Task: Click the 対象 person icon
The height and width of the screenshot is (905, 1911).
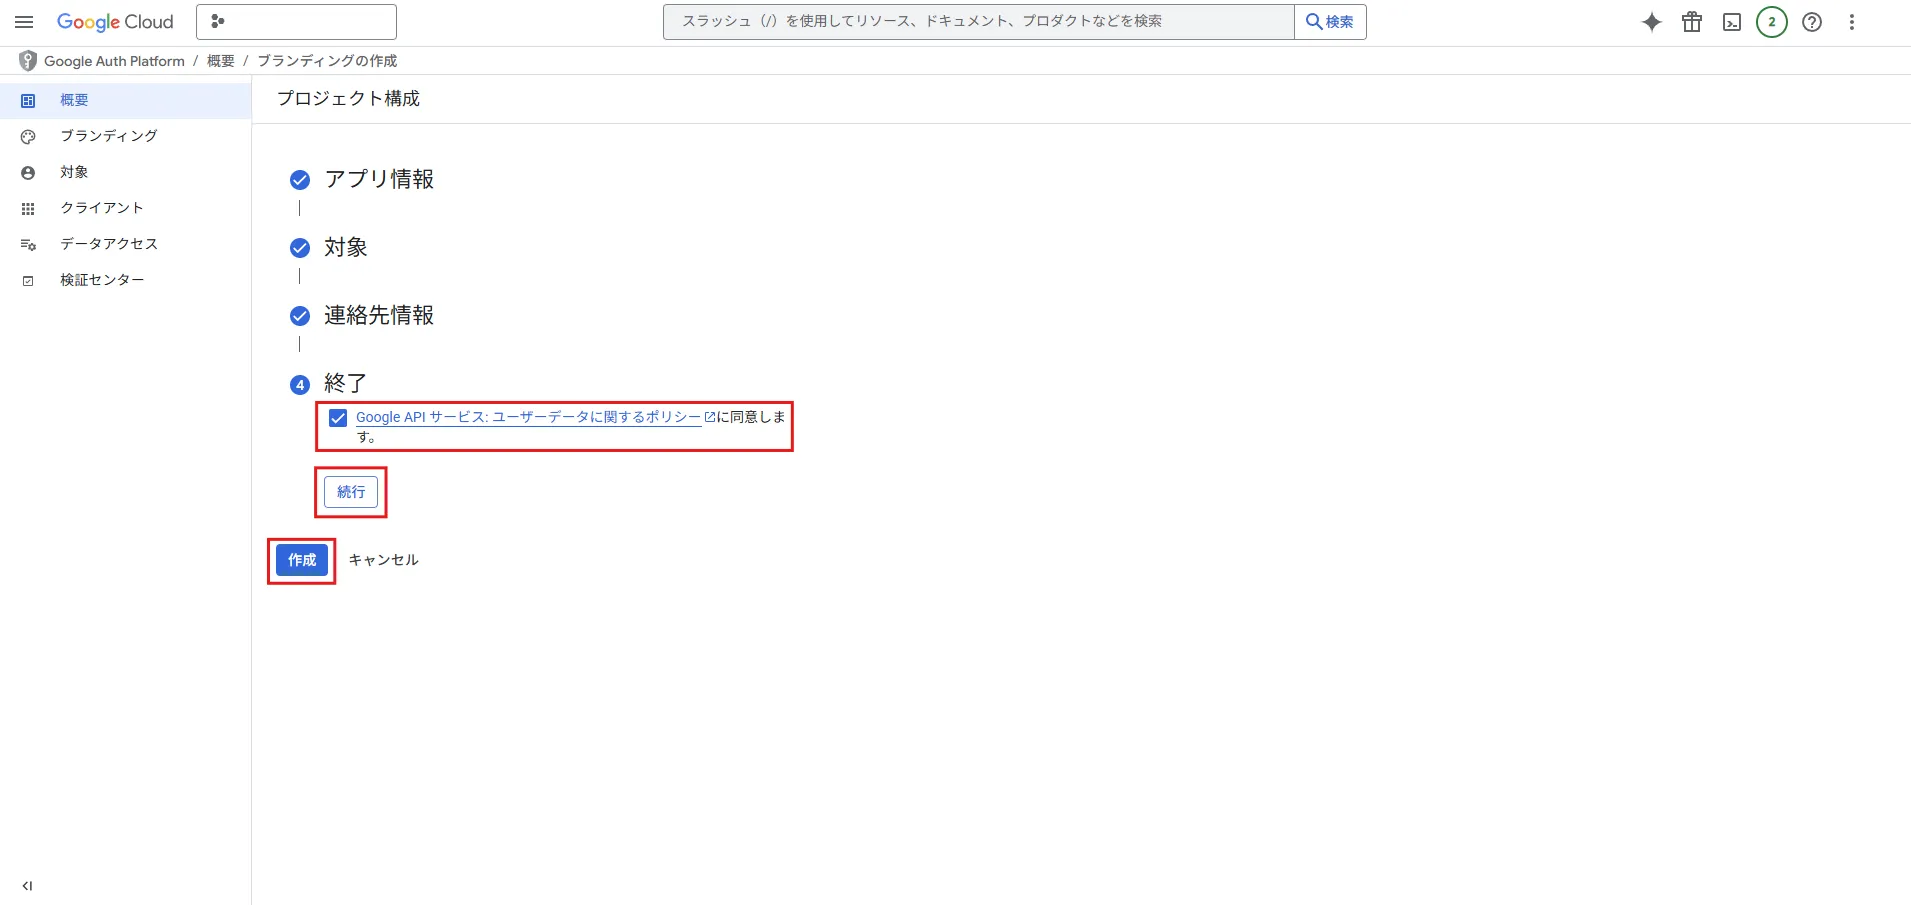Action: tap(28, 173)
